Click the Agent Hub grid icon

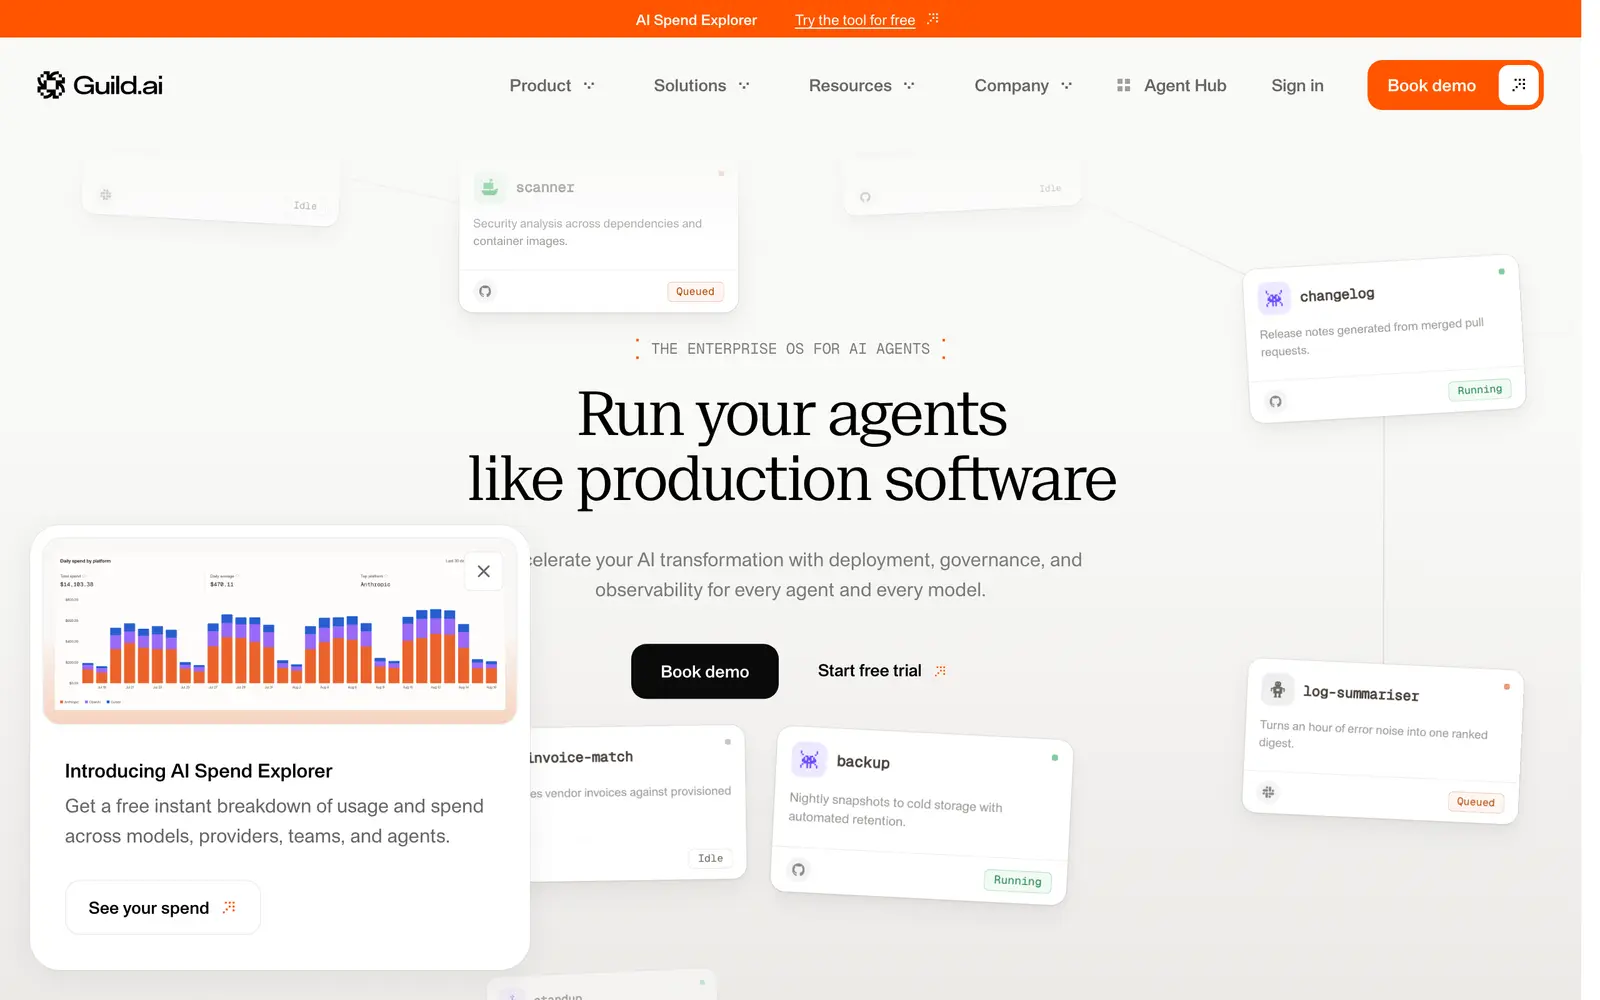pyautogui.click(x=1123, y=86)
